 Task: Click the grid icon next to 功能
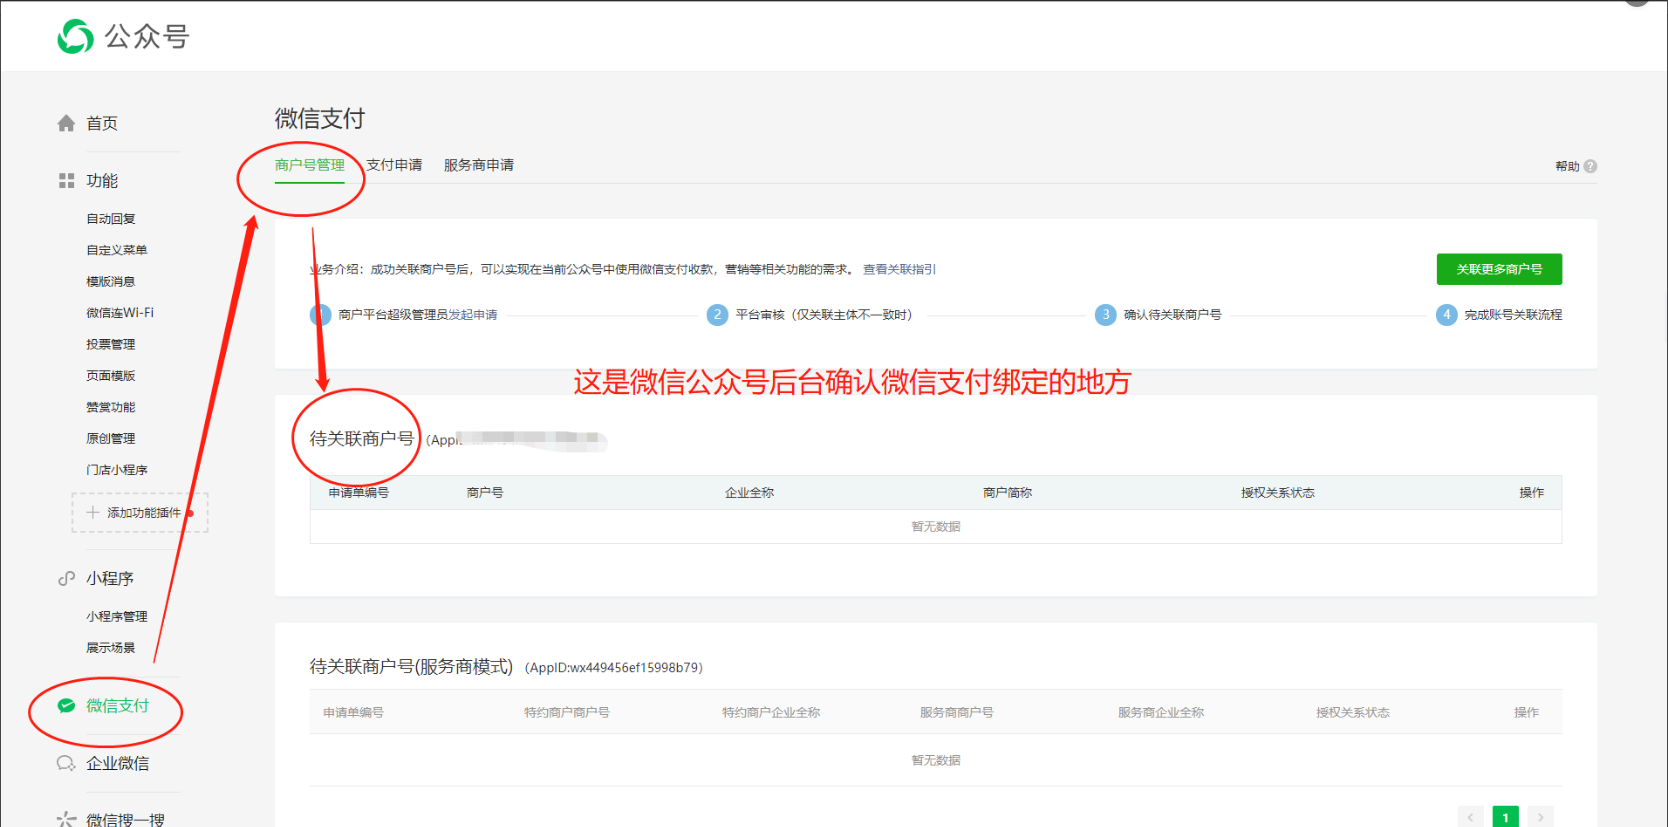click(x=66, y=181)
